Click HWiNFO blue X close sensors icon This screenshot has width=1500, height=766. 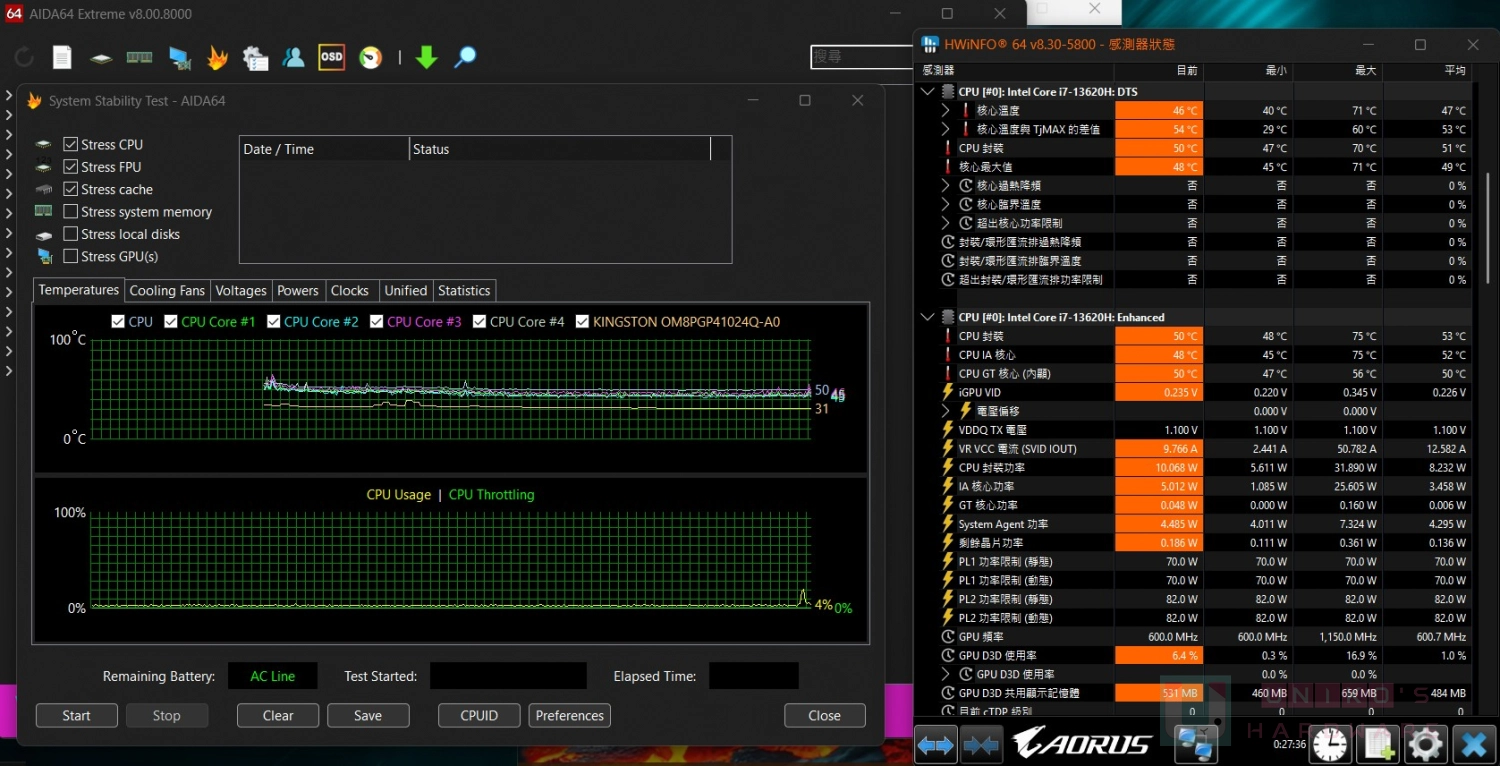coord(1473,744)
